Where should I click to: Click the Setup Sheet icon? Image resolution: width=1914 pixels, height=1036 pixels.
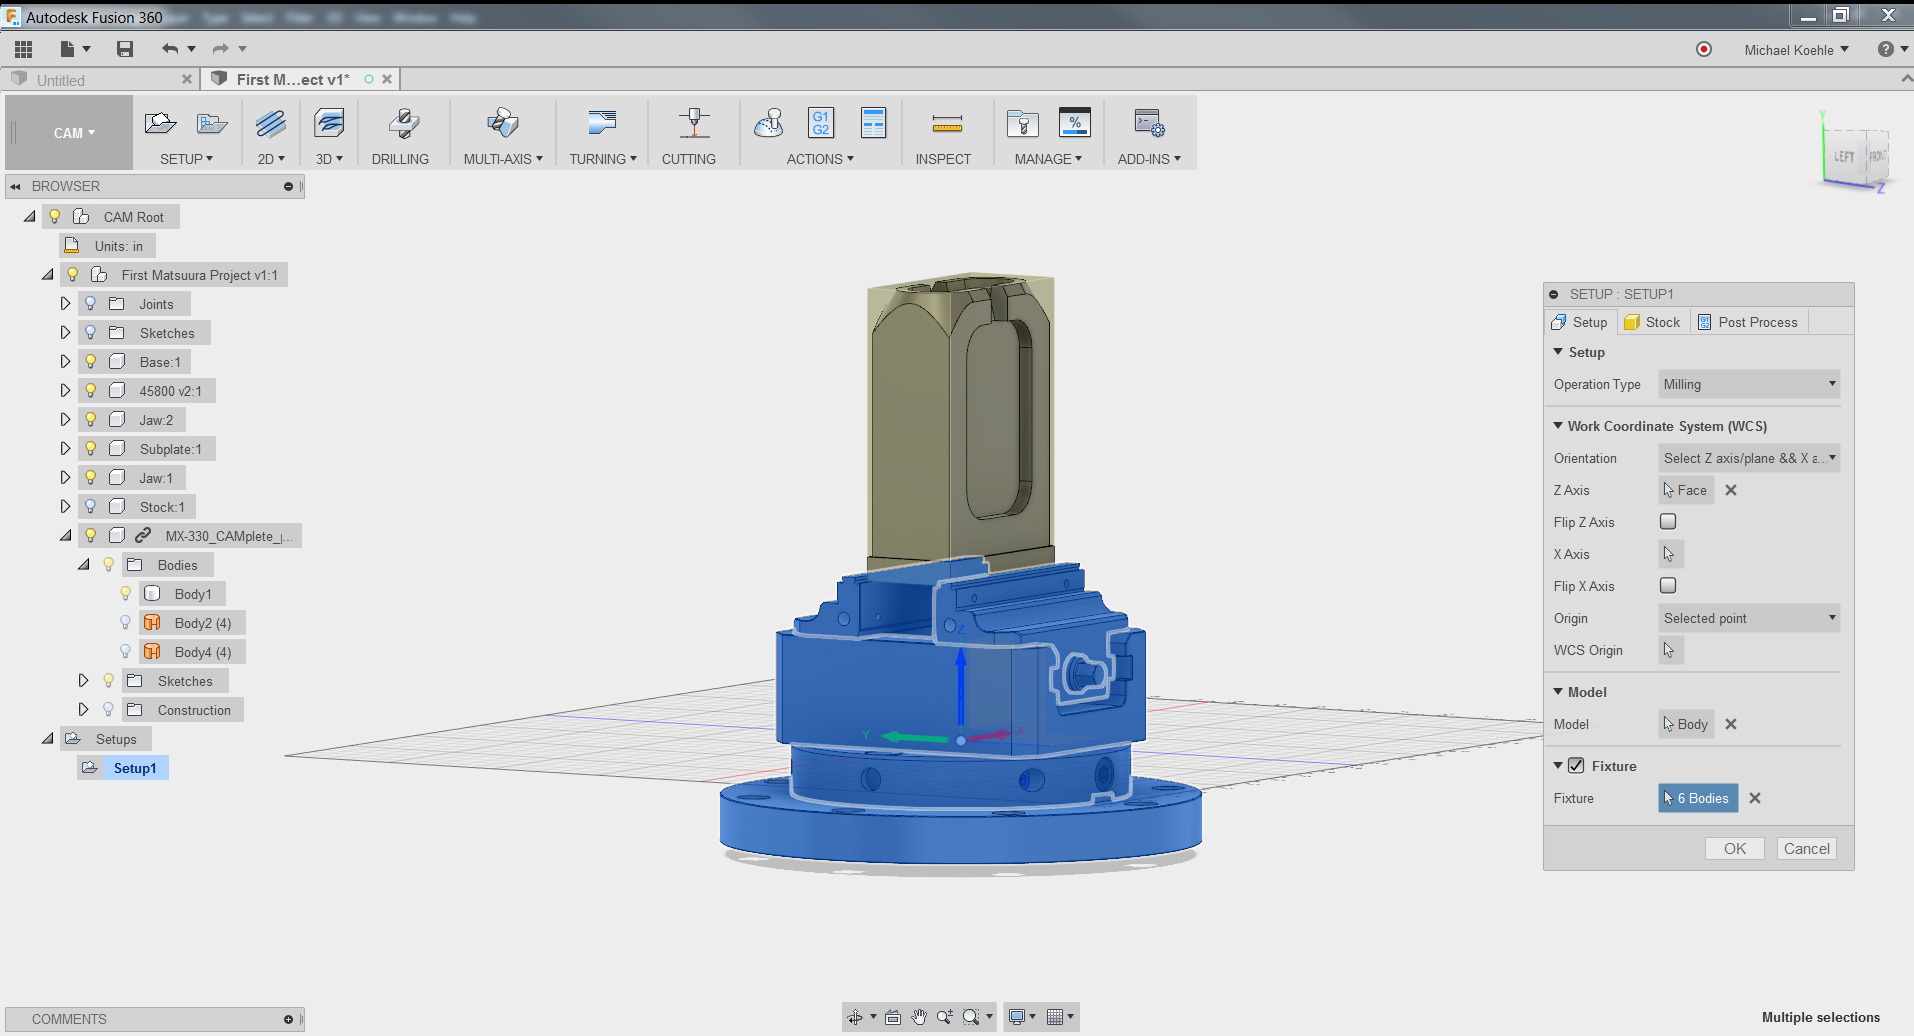coord(874,124)
